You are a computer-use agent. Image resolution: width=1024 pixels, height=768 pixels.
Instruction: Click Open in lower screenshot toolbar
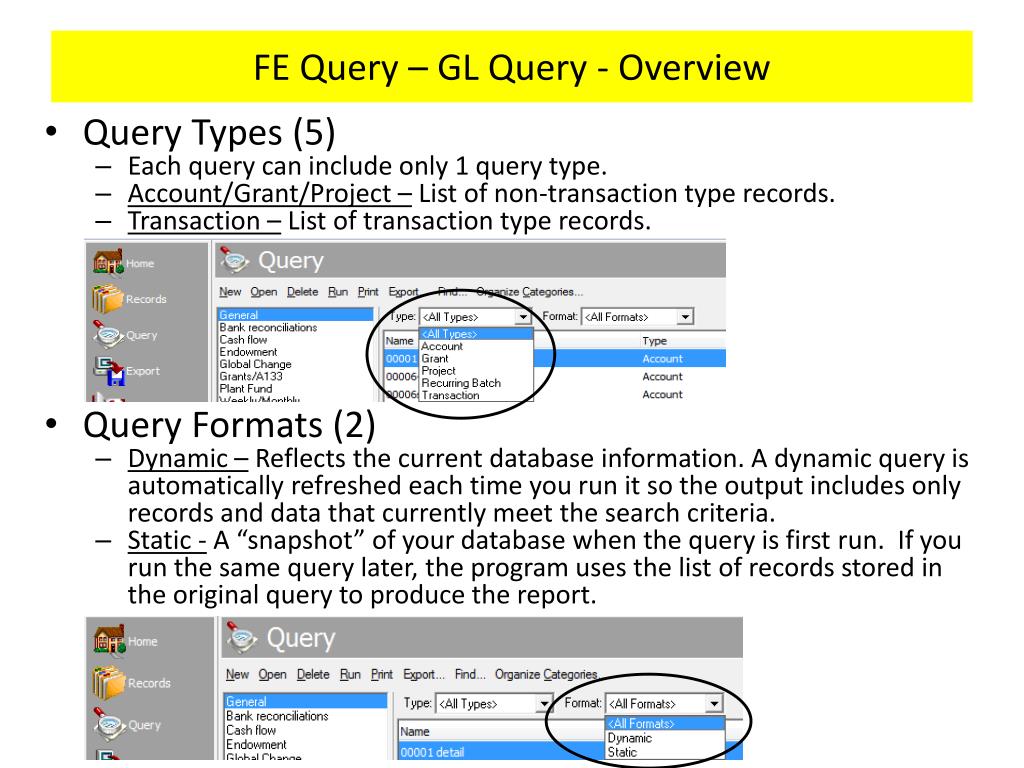coord(272,674)
